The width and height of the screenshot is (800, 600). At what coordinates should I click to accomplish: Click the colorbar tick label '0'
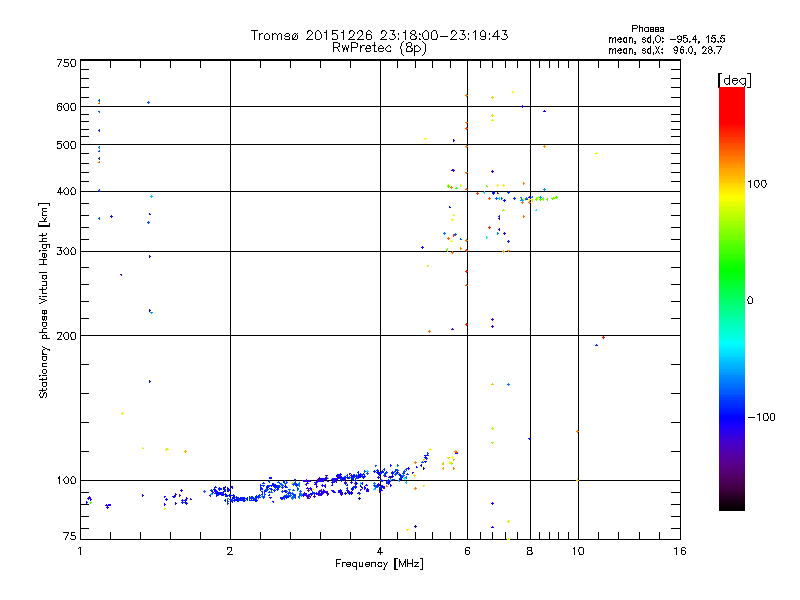[750, 301]
